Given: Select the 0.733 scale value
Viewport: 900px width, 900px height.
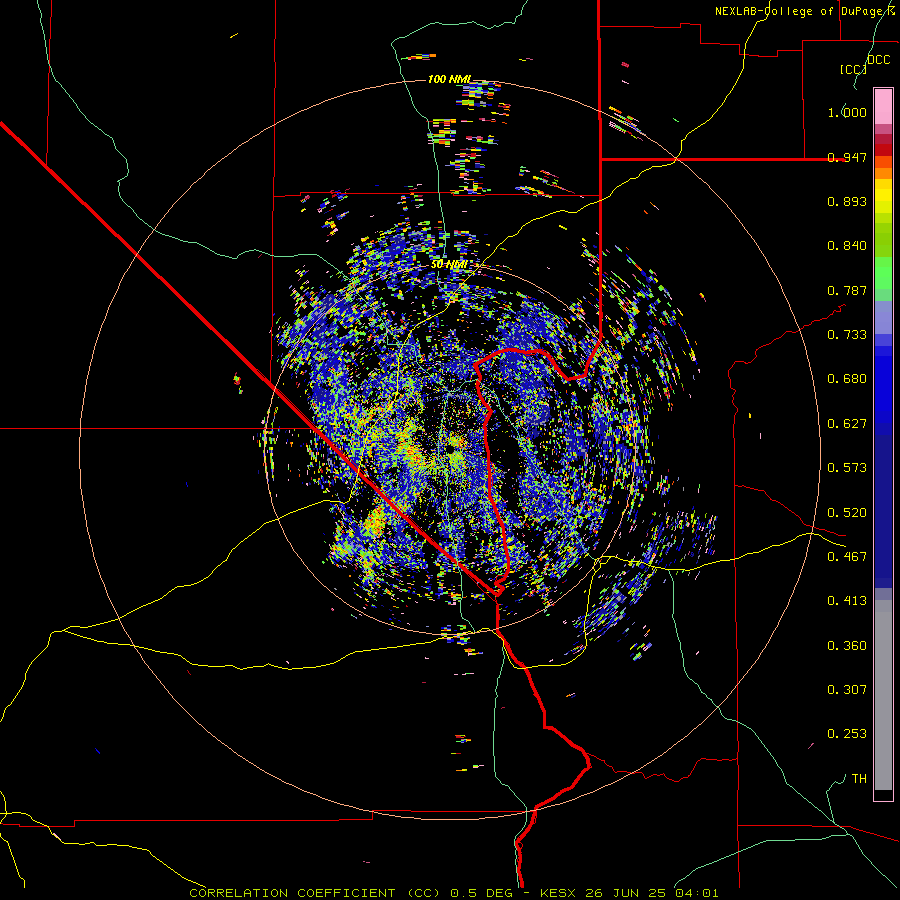Looking at the screenshot, I should pos(847,335).
